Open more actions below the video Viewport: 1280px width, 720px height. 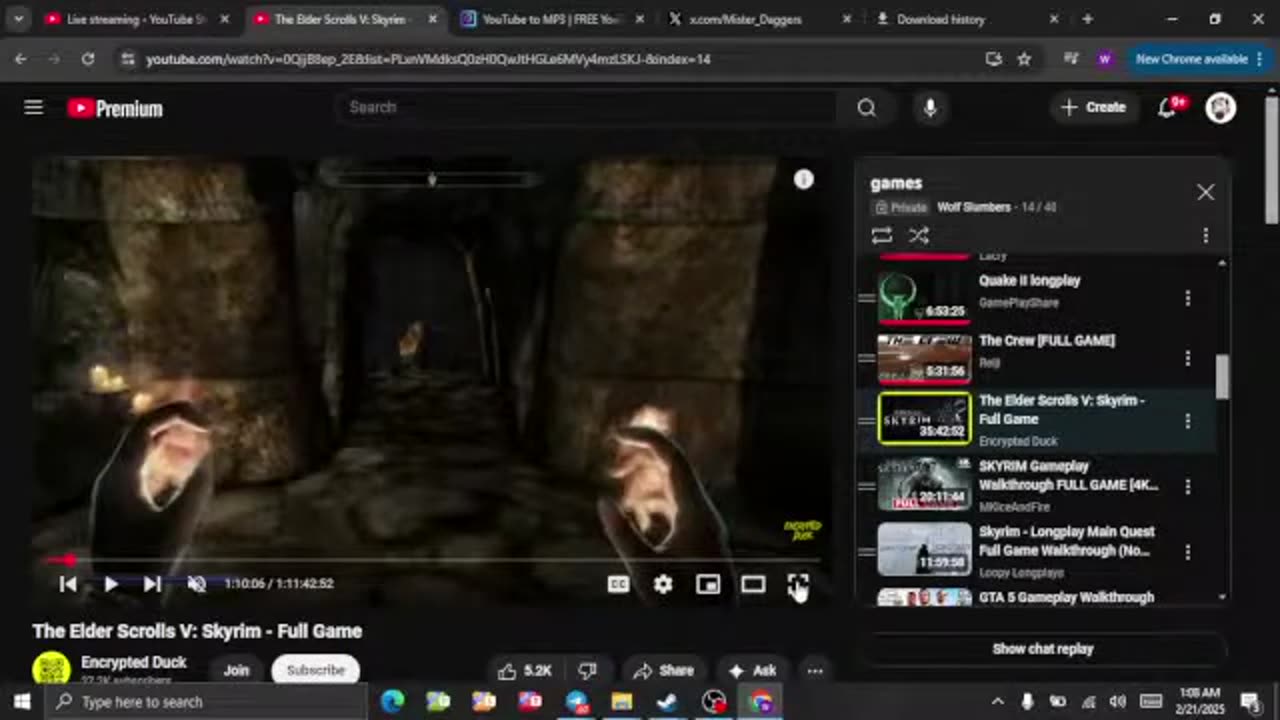pyautogui.click(x=815, y=670)
